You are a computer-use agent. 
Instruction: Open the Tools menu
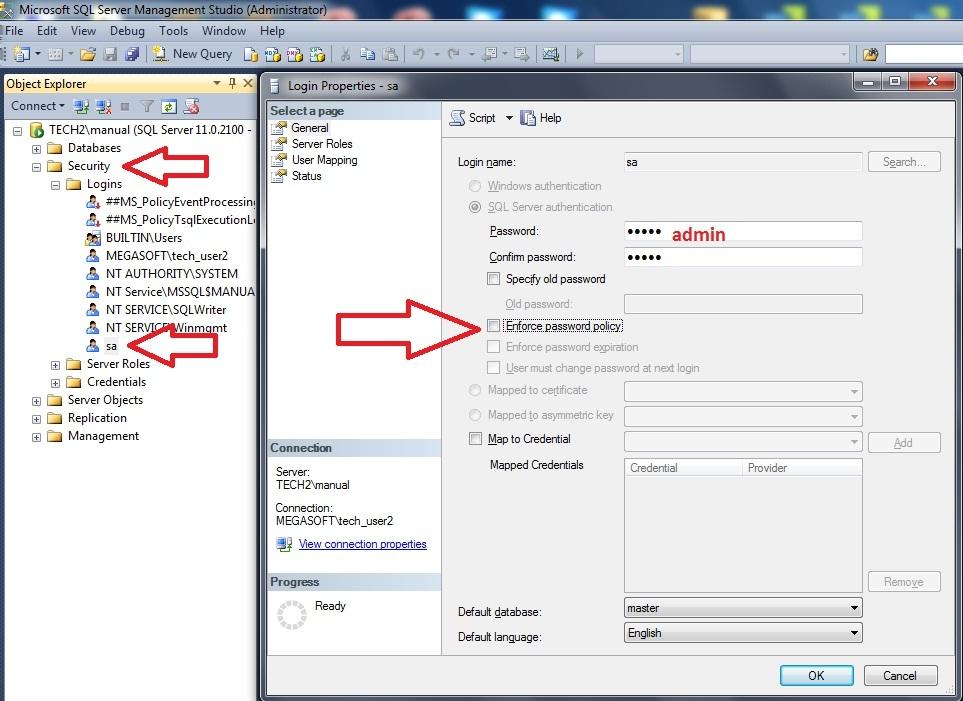click(173, 31)
